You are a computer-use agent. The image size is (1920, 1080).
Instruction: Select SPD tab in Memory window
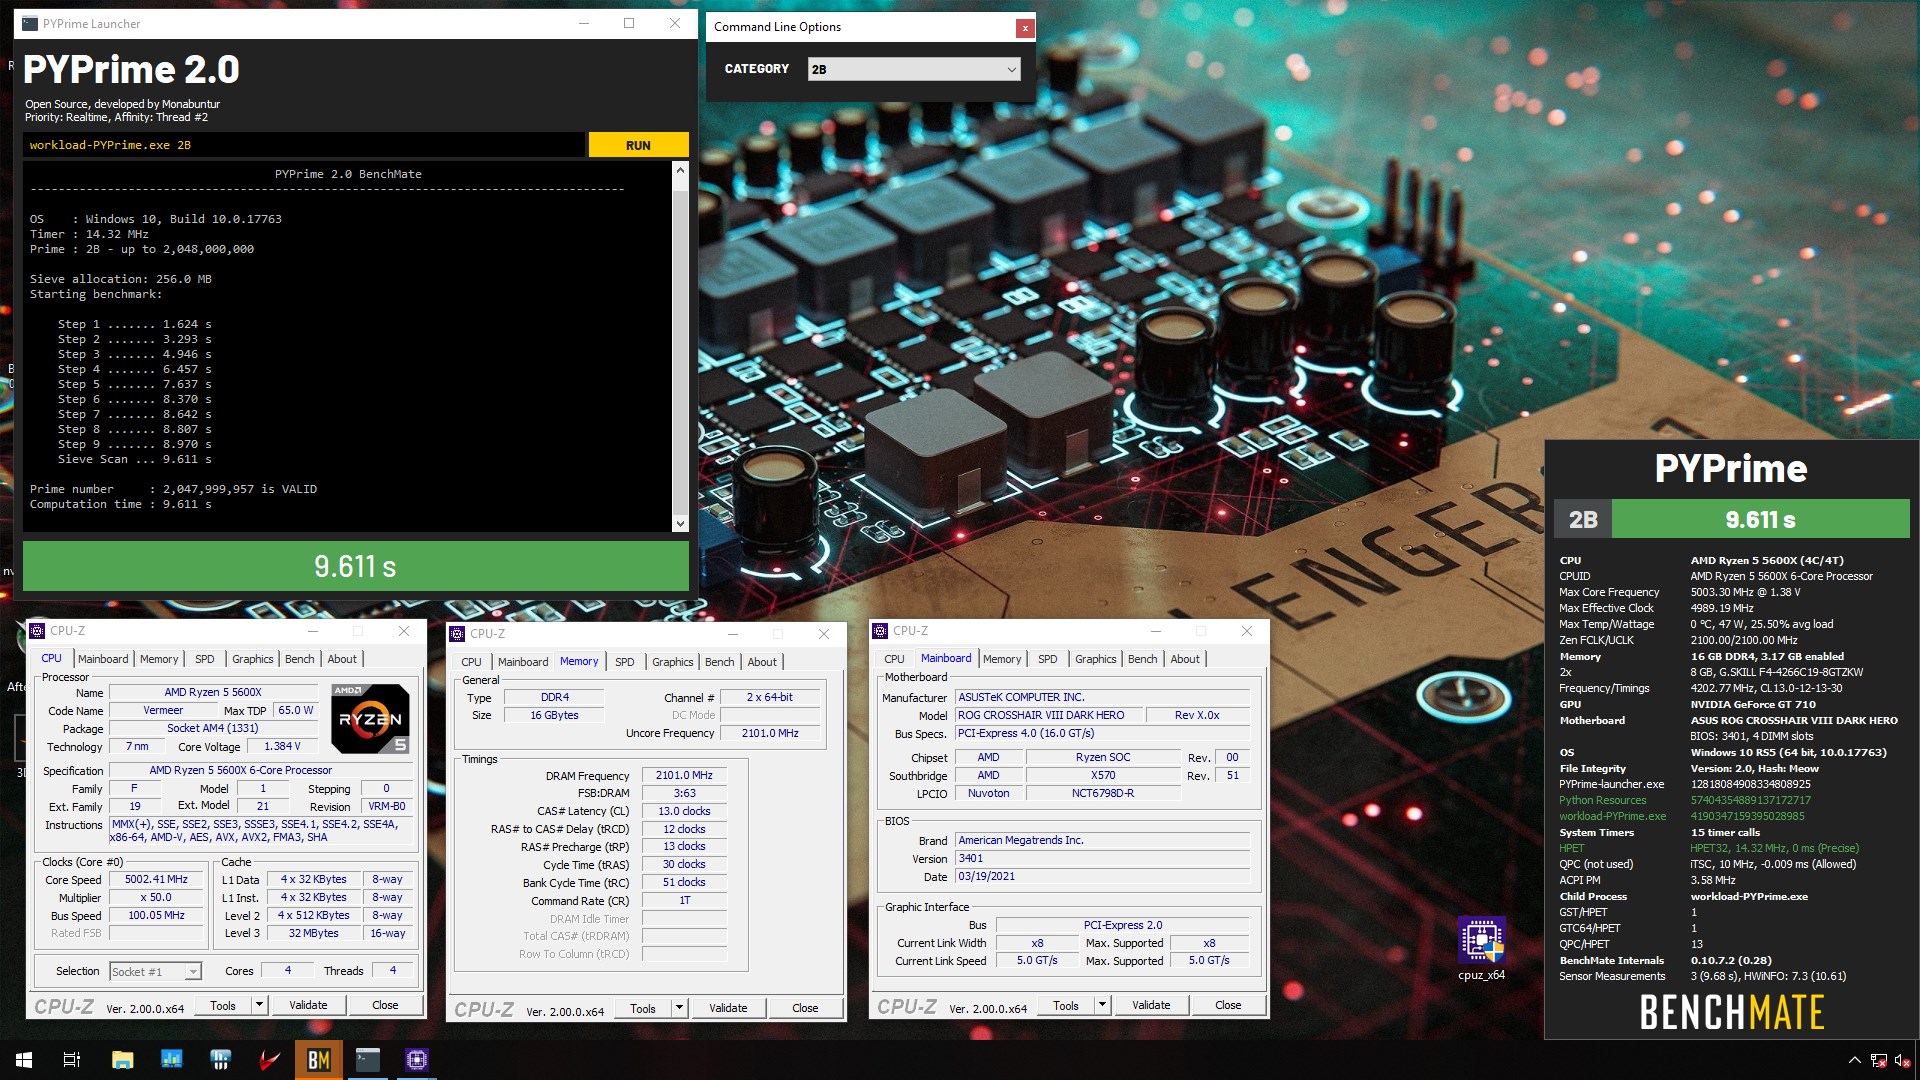pos(625,662)
